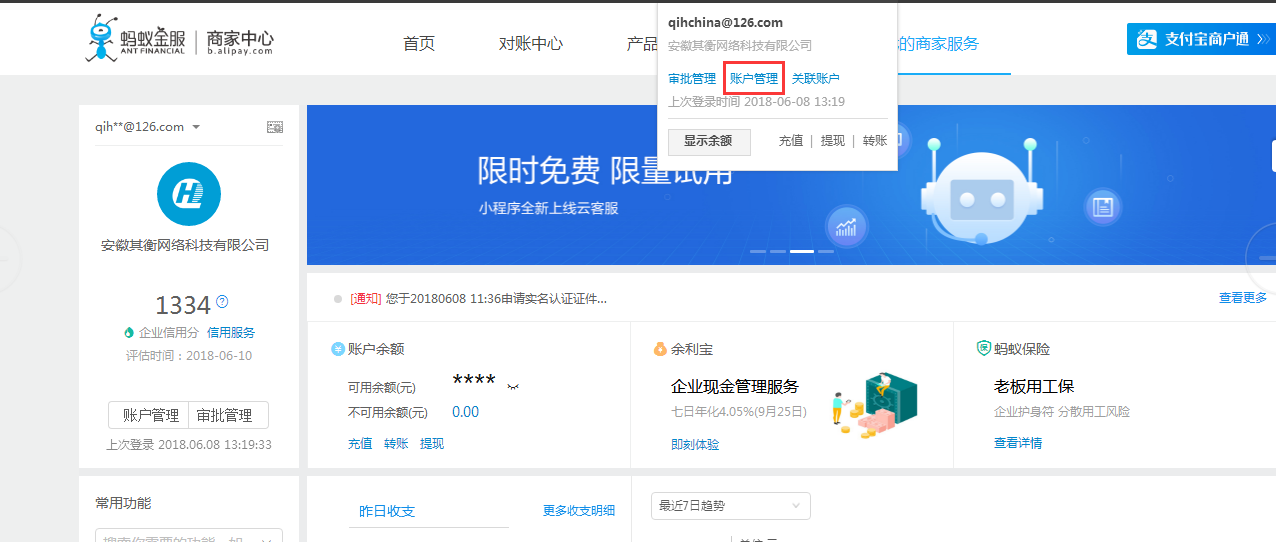Click the 不可用余额 value 0.00
The height and width of the screenshot is (542, 1276).
(x=465, y=412)
